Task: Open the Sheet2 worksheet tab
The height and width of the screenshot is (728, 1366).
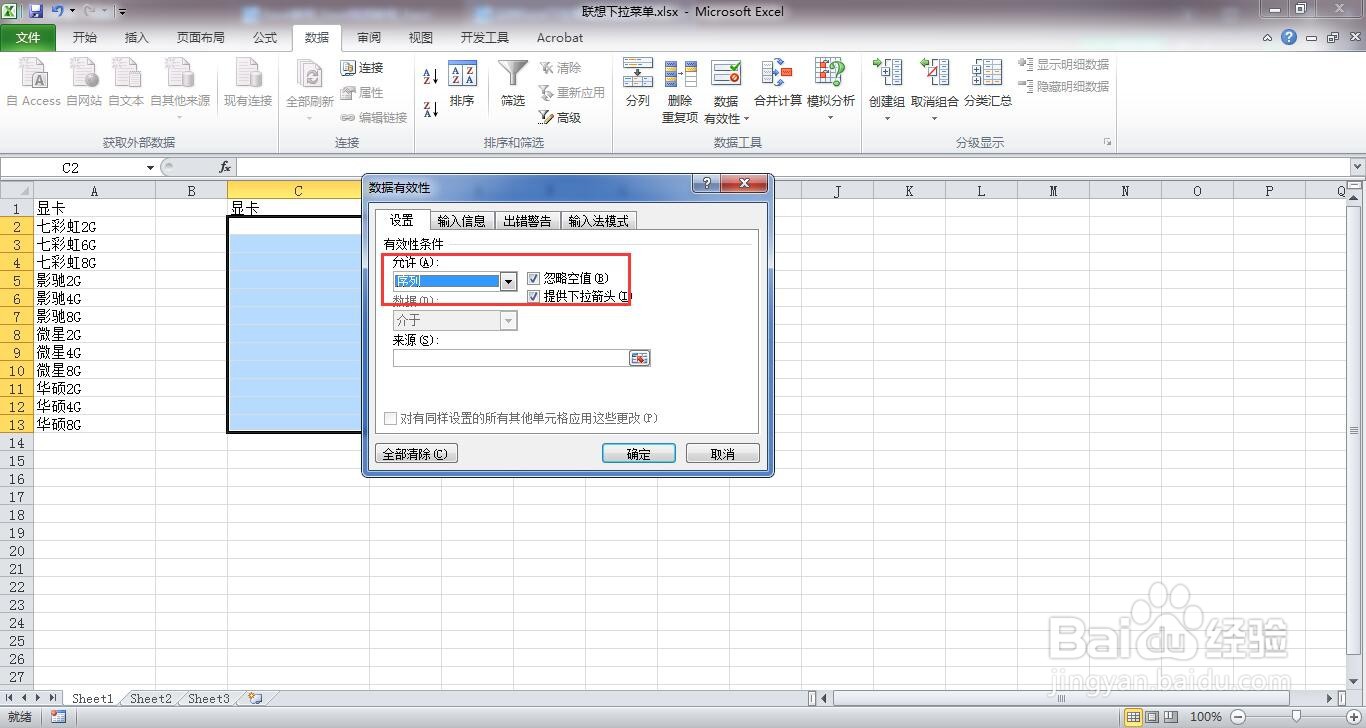Action: pyautogui.click(x=151, y=699)
